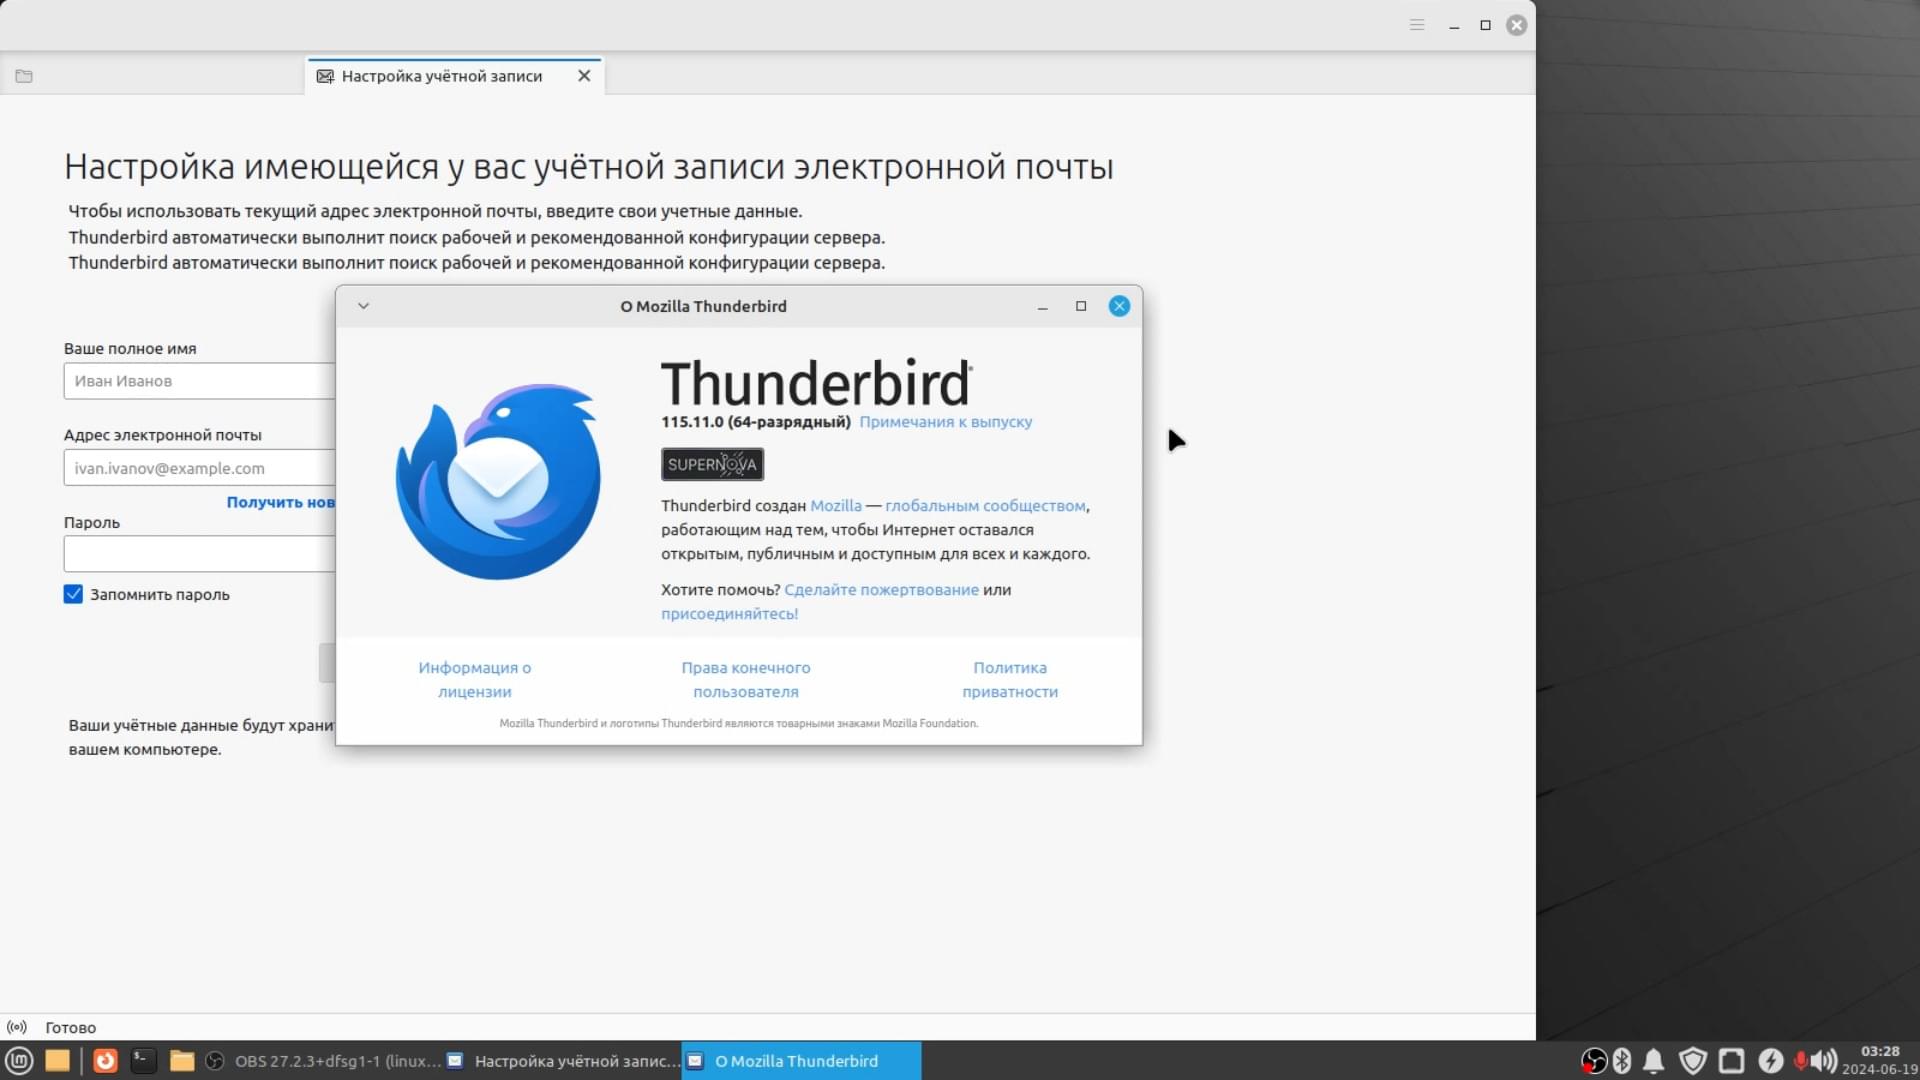Select the О Mozilla Thunderbird taskbar entry
The height and width of the screenshot is (1080, 1920).
click(801, 1061)
